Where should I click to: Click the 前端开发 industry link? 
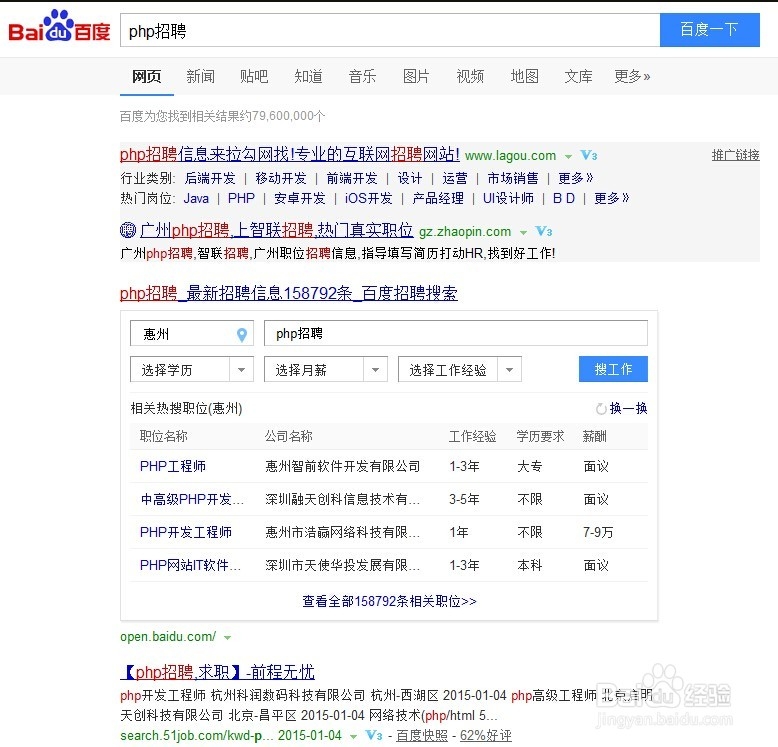pos(352,178)
